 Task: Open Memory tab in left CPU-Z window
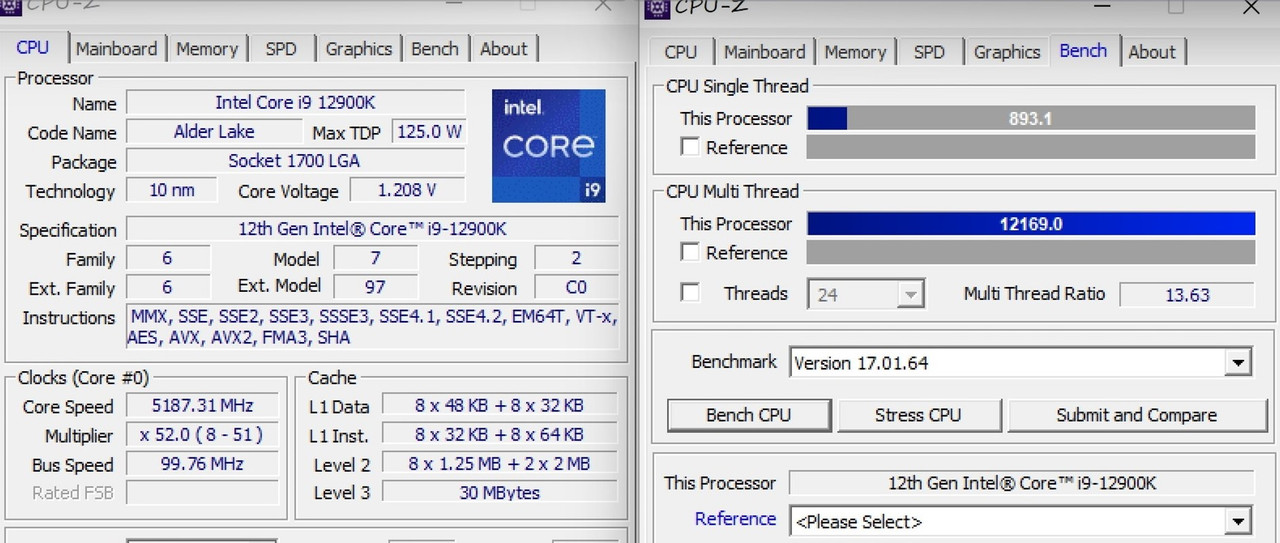pyautogui.click(x=207, y=49)
